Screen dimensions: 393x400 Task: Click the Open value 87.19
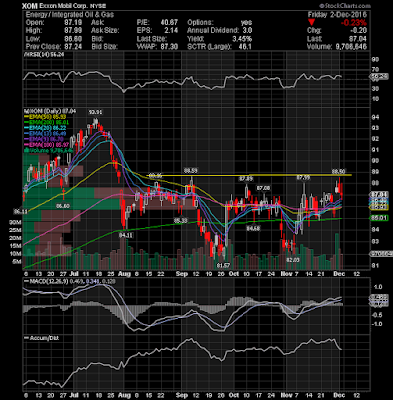point(74,23)
